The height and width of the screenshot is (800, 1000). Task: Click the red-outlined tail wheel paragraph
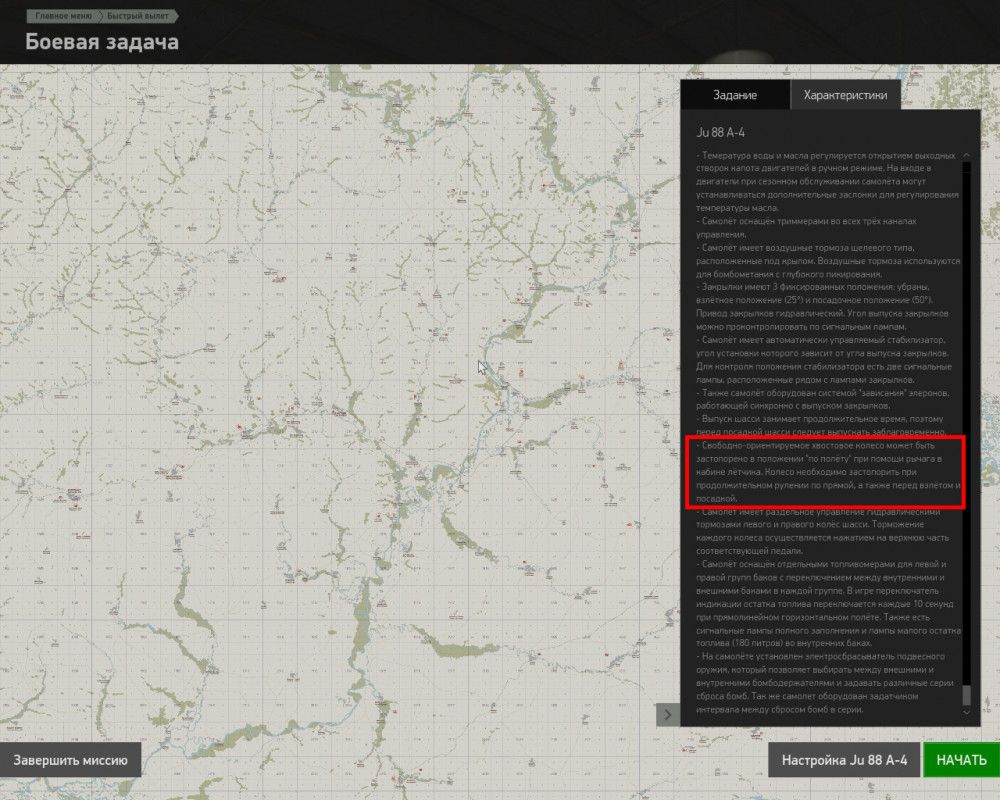[825, 472]
